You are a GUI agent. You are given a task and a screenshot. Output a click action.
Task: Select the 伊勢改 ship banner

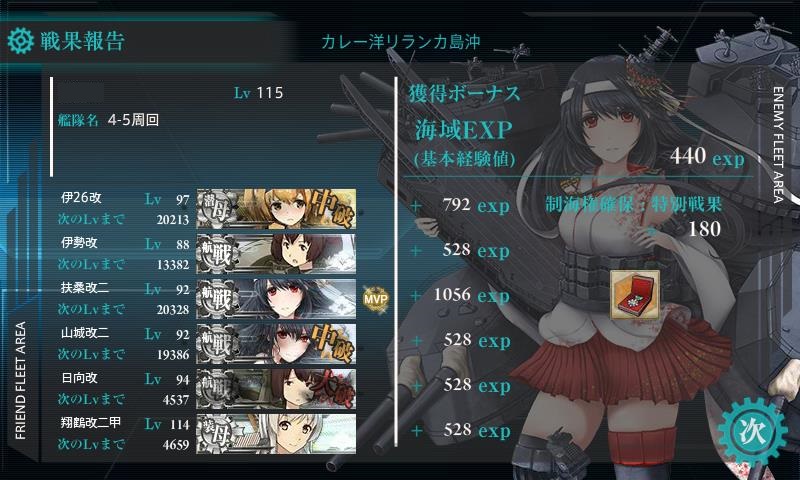coord(276,254)
